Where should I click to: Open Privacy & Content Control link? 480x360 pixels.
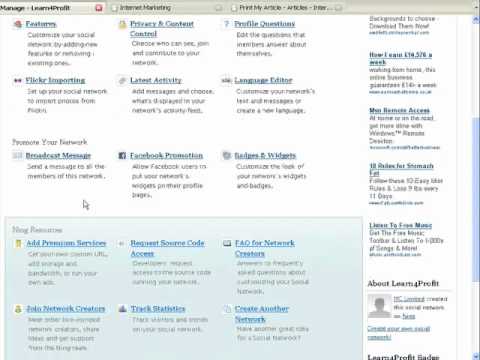pyautogui.click(x=162, y=29)
